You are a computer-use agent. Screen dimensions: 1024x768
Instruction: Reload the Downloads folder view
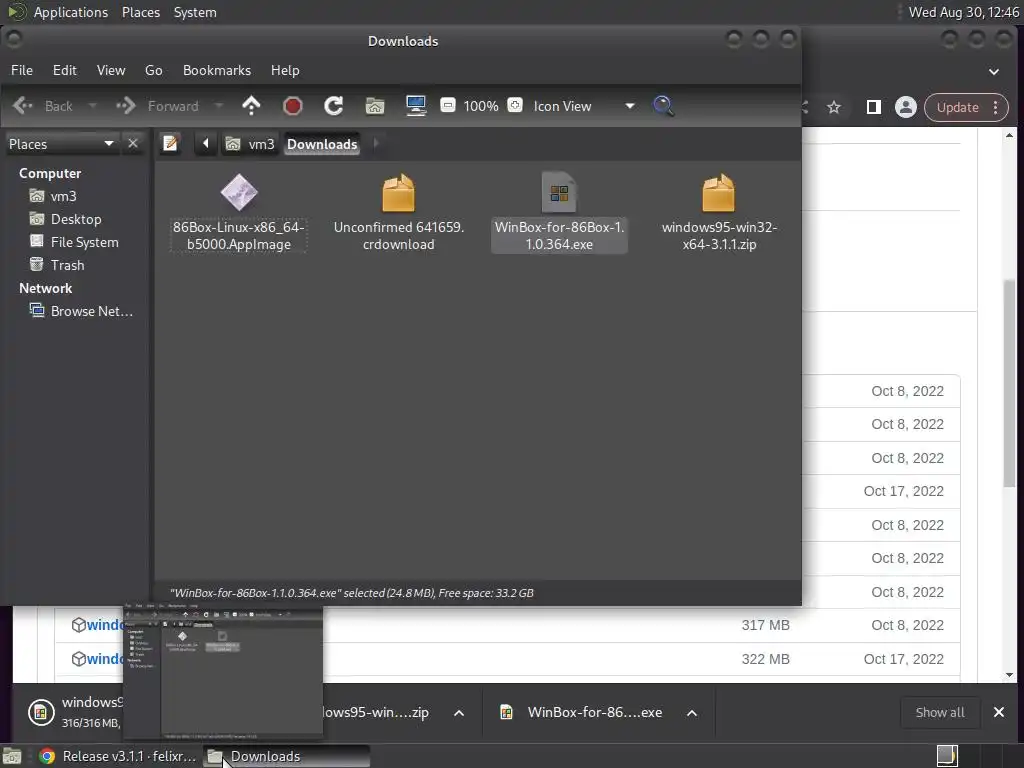click(334, 106)
